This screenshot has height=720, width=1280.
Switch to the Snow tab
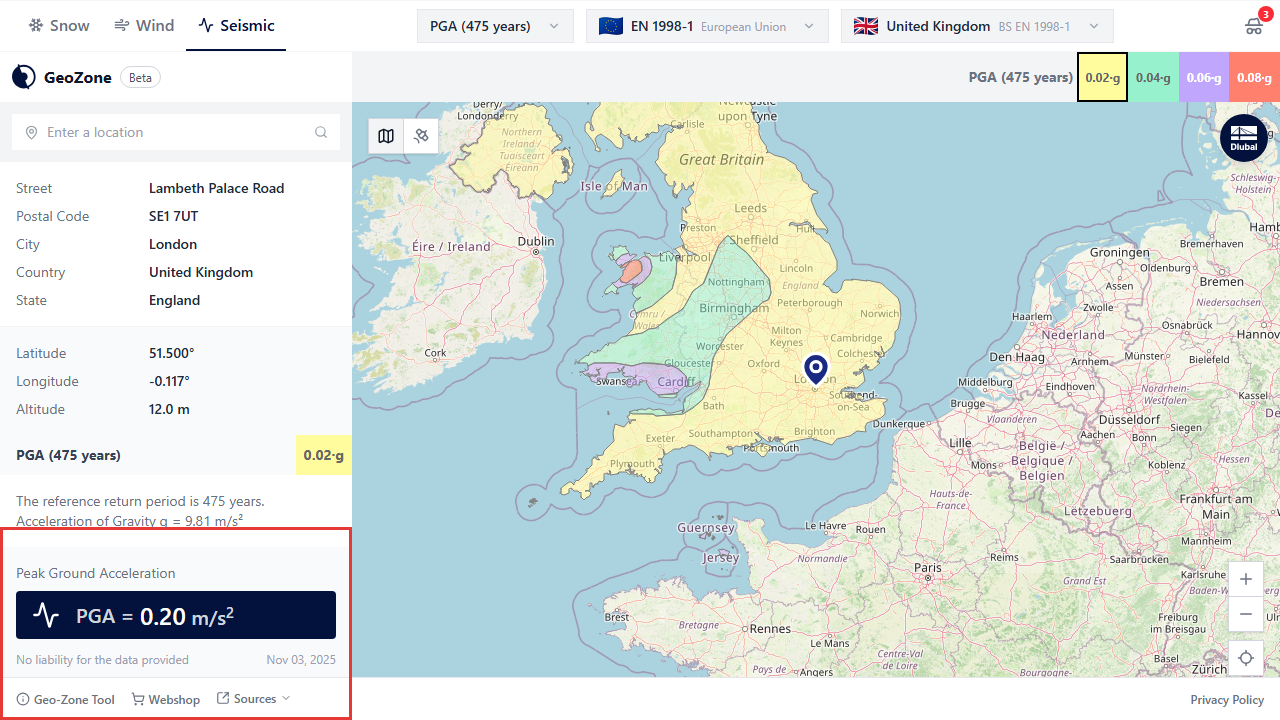59,26
